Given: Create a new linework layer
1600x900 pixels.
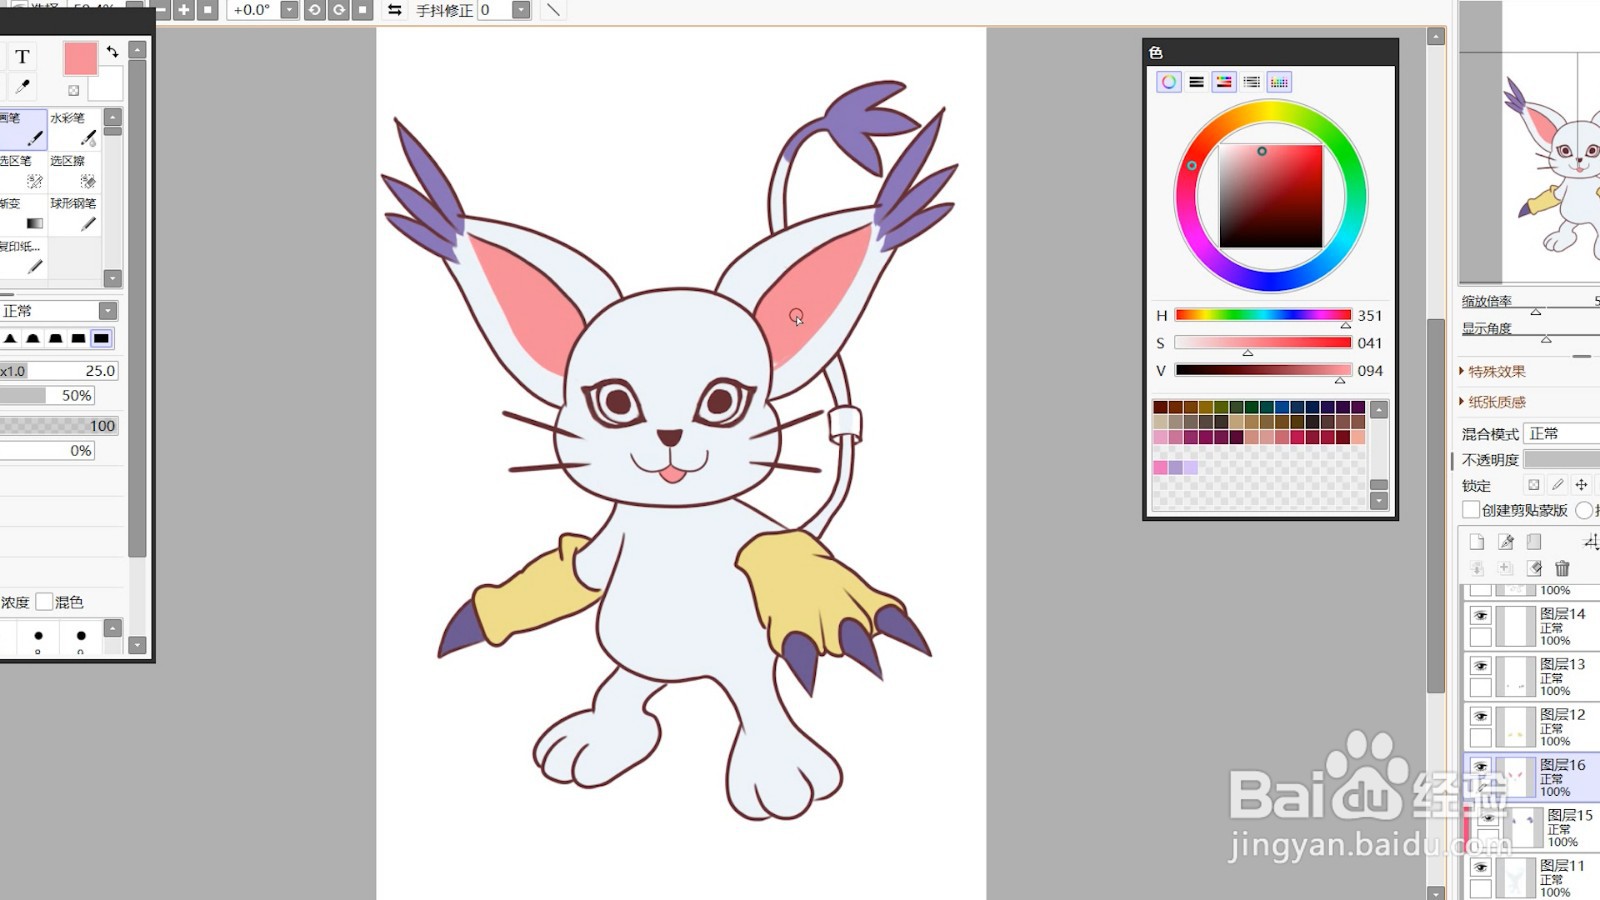Looking at the screenshot, I should click(1506, 542).
